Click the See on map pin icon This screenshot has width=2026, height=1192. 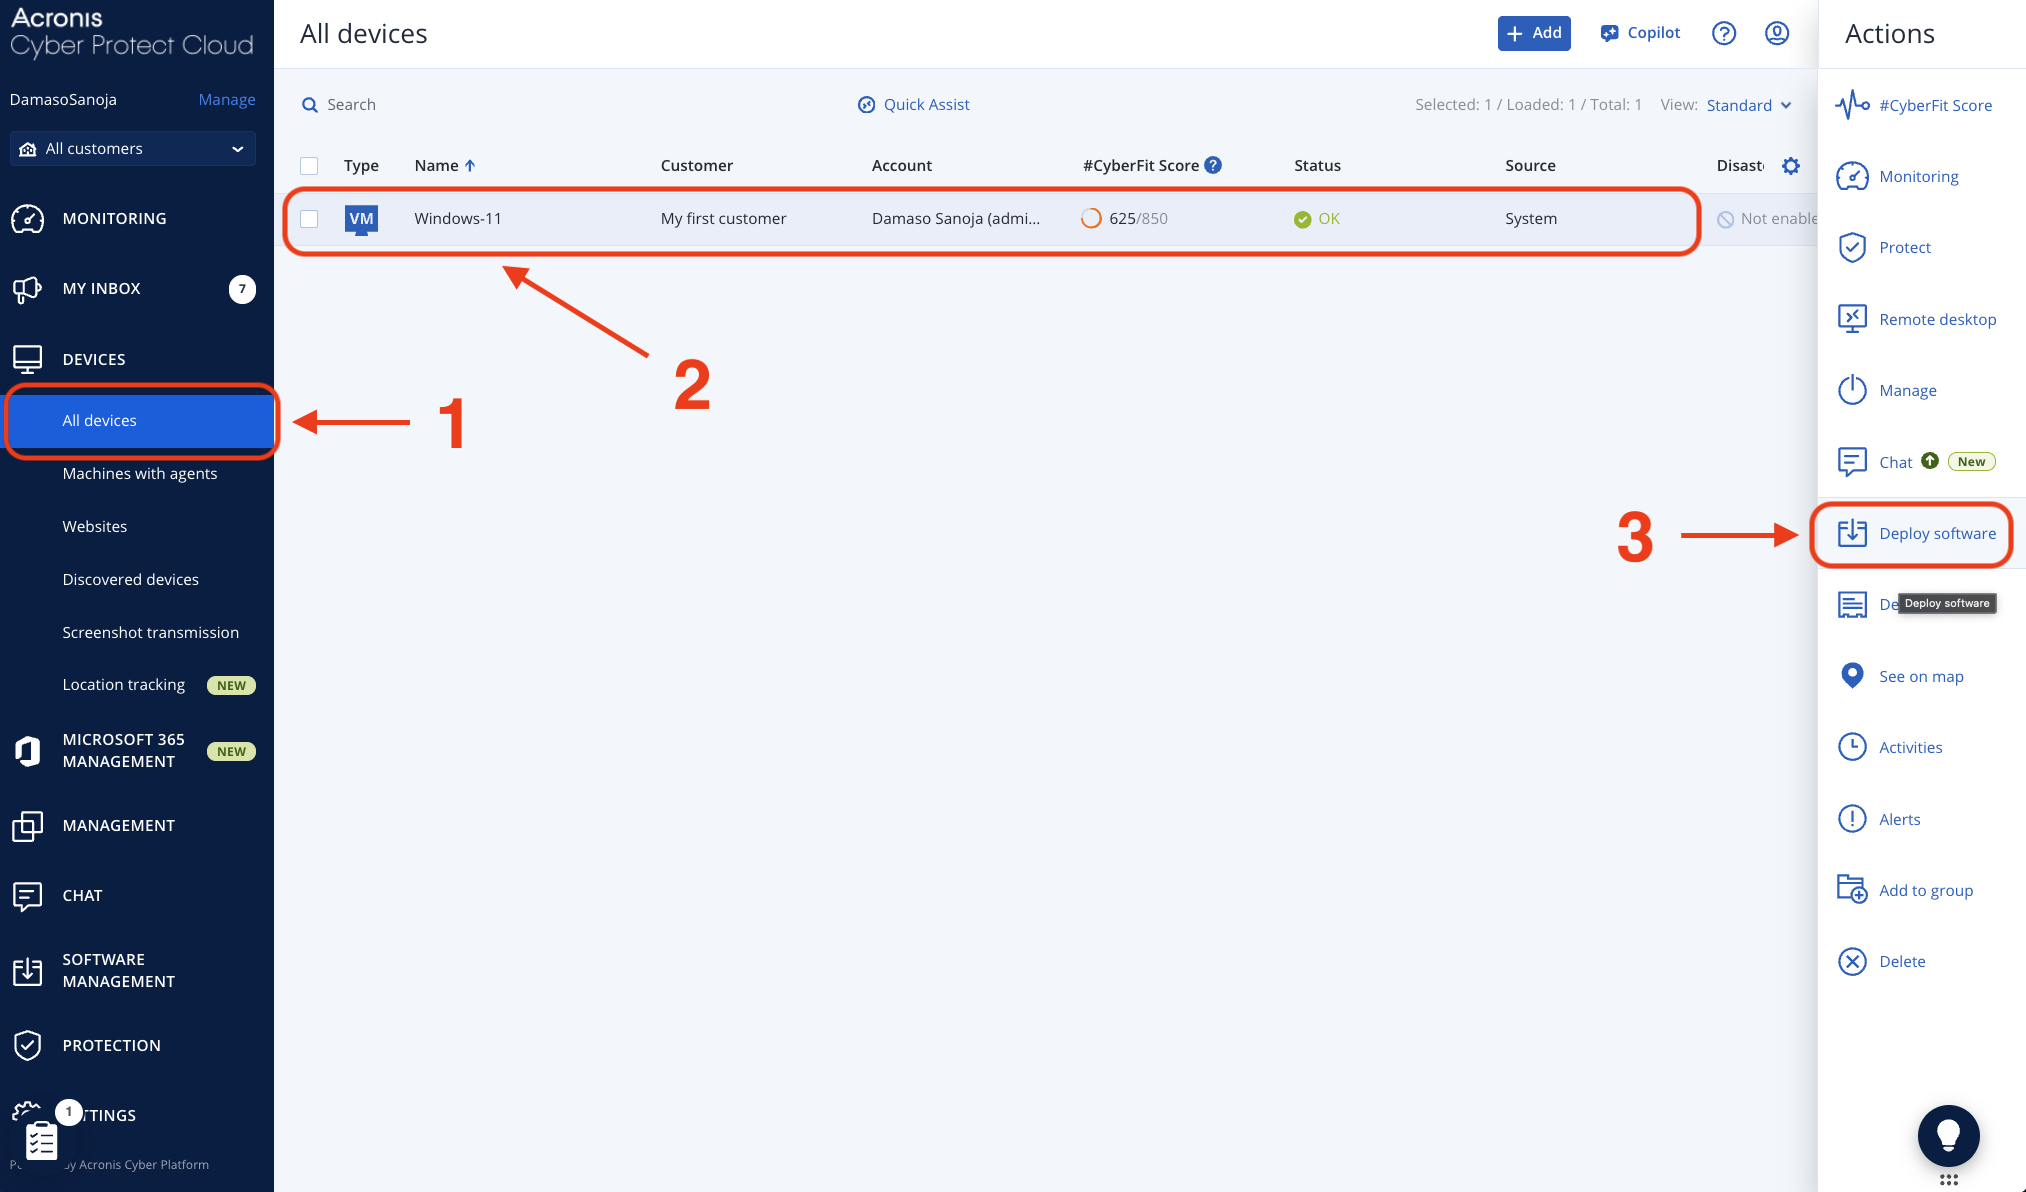1852,676
